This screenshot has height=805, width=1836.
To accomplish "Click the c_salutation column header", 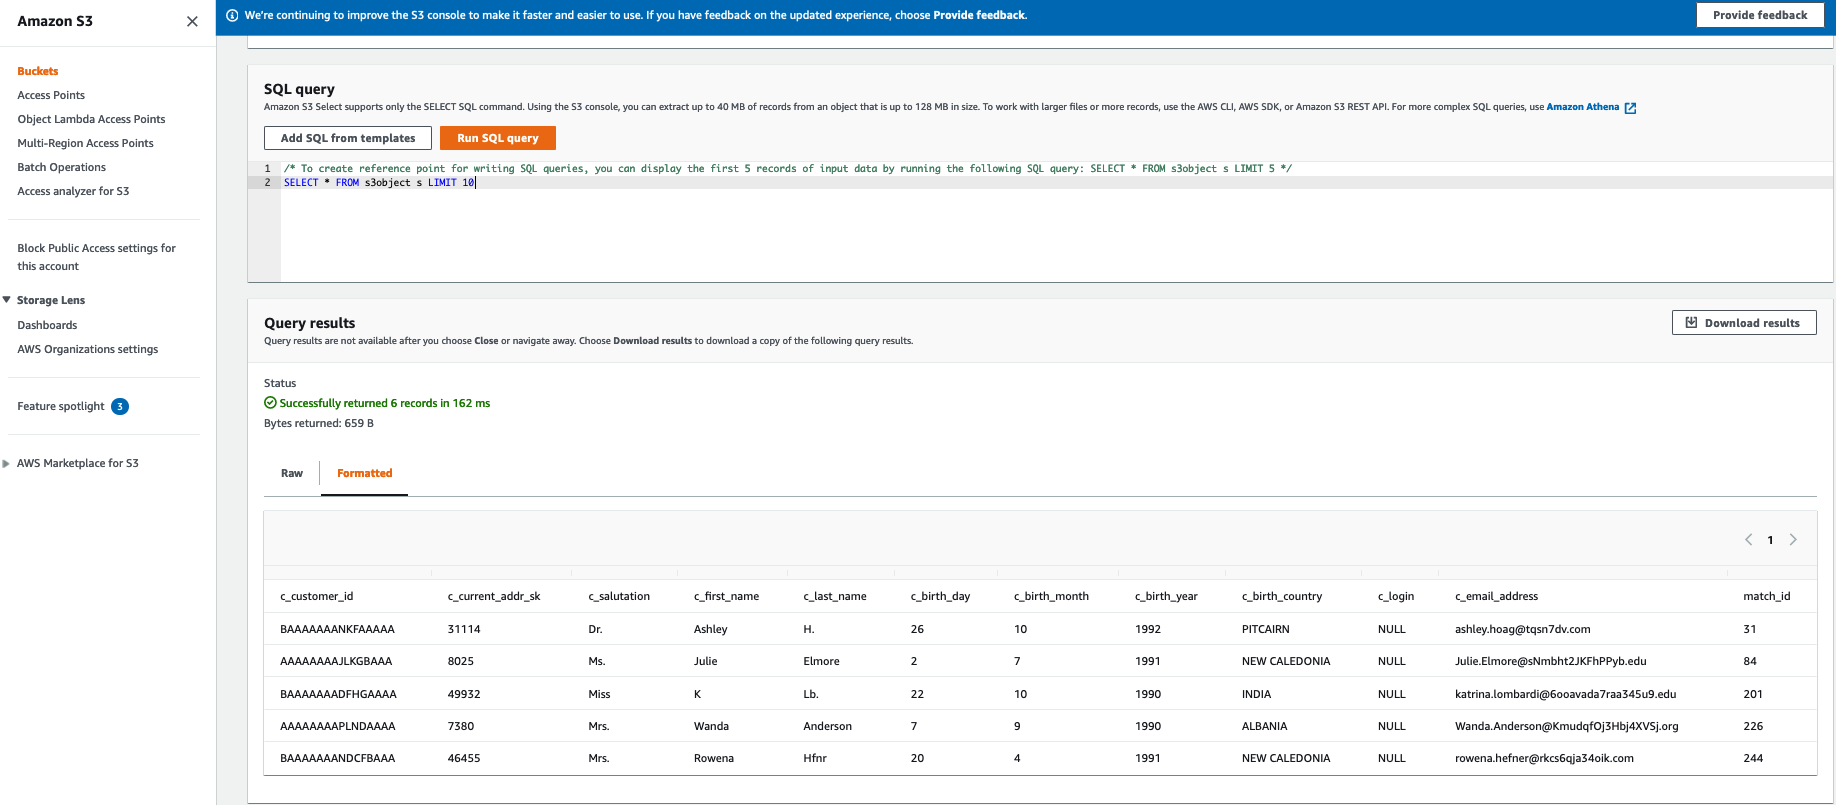I will pyautogui.click(x=619, y=596).
